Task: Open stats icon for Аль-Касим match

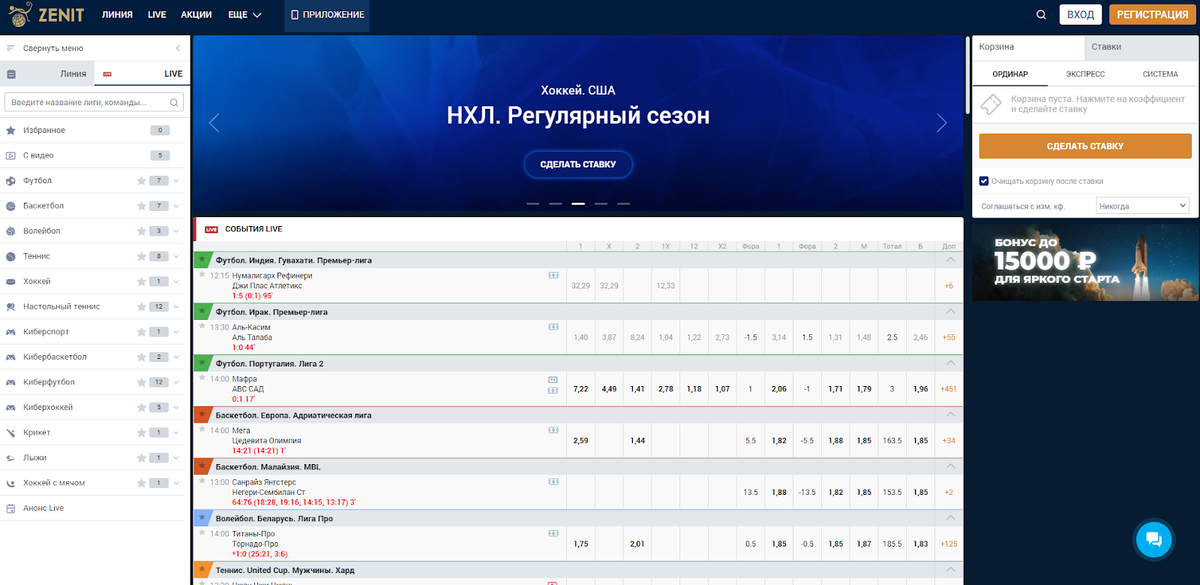Action: pos(553,326)
